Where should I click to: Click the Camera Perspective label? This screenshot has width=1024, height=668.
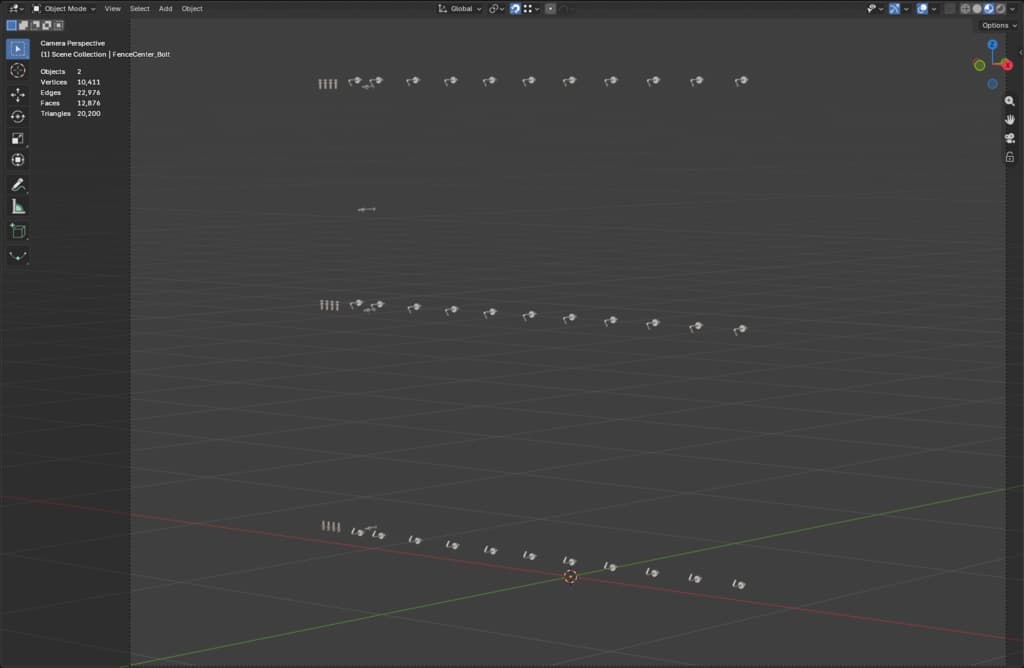coord(72,43)
